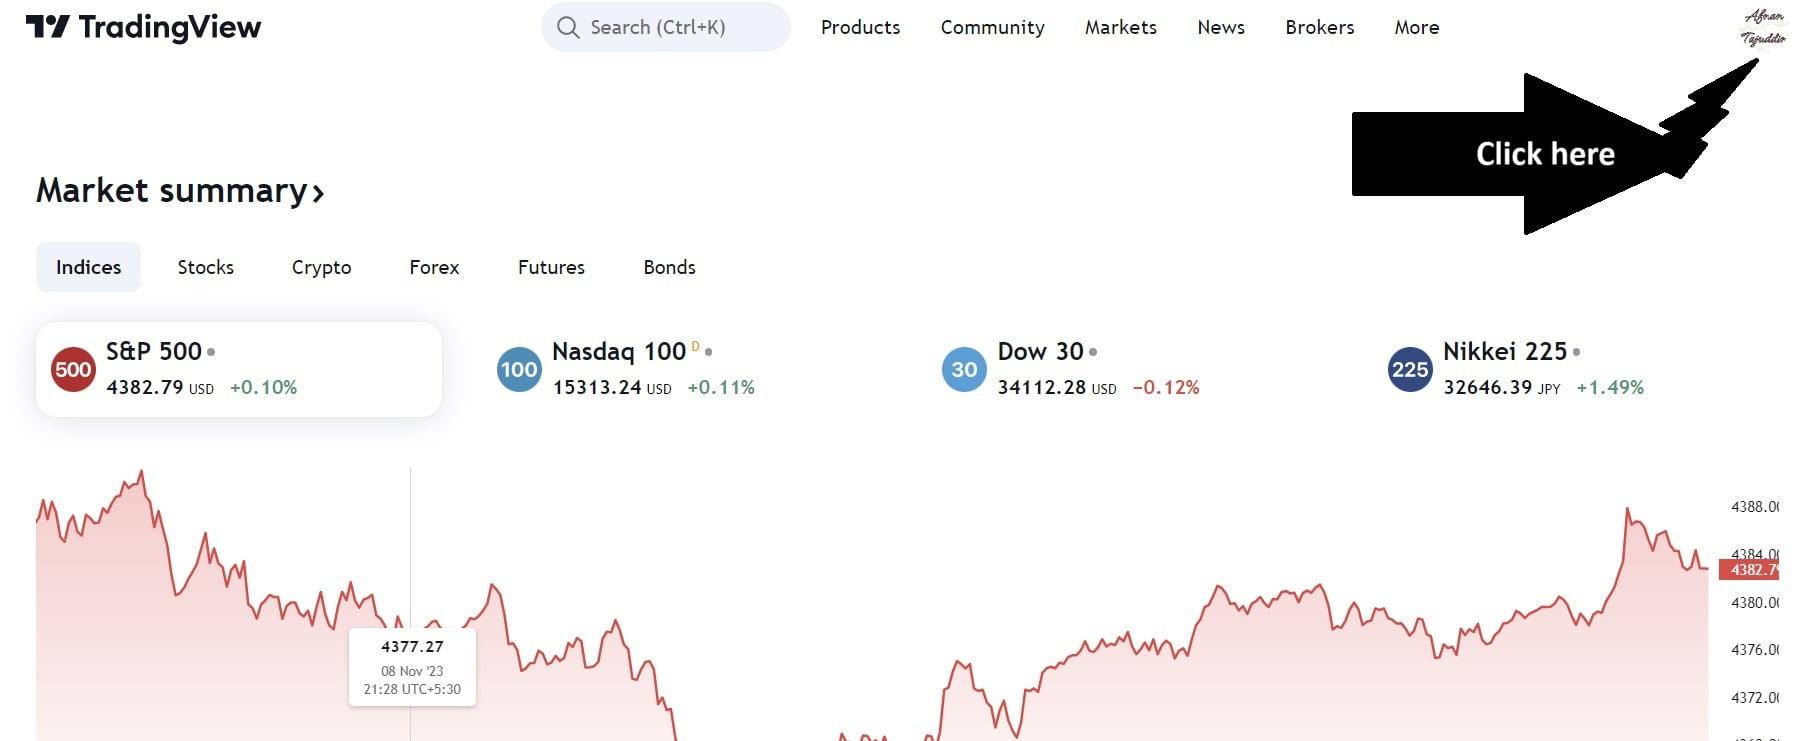Click the Markets navigation item
Screen dimensions: 1819x741
click(x=1120, y=27)
